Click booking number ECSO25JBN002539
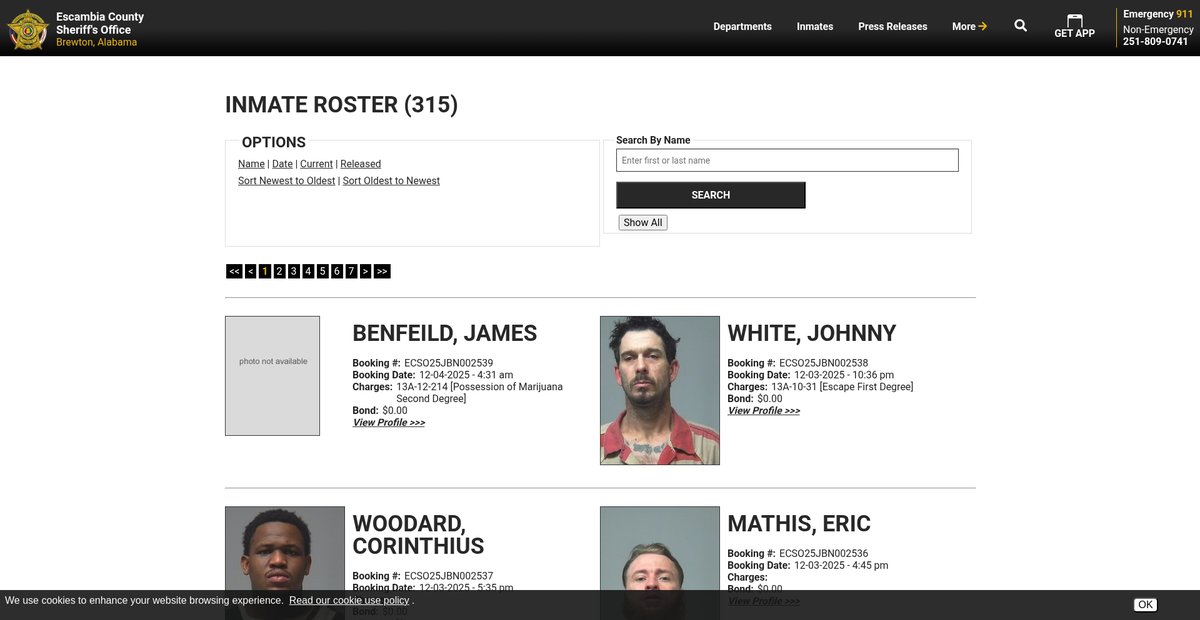1200x620 pixels. pyautogui.click(x=449, y=363)
